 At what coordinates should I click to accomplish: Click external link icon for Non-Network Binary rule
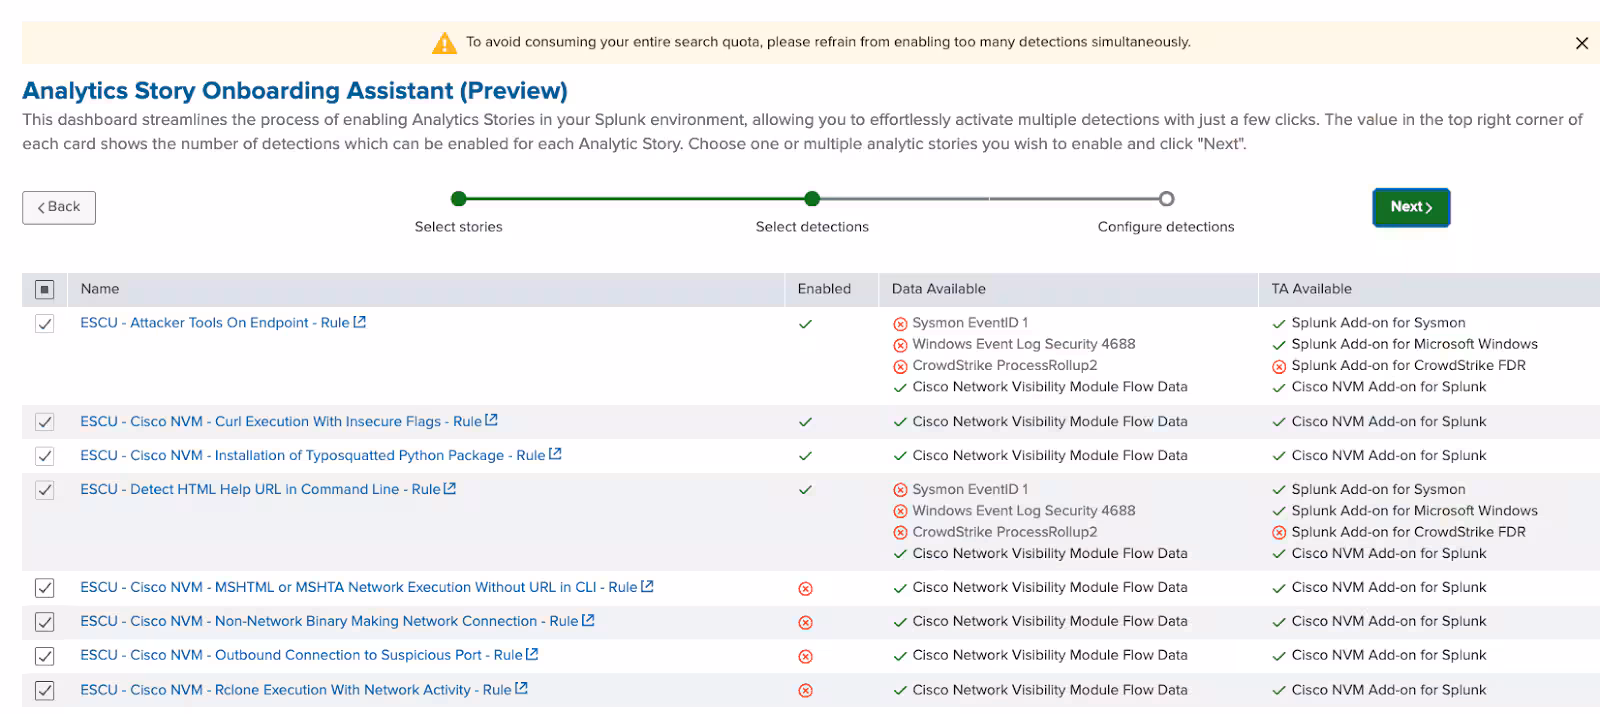(x=588, y=621)
